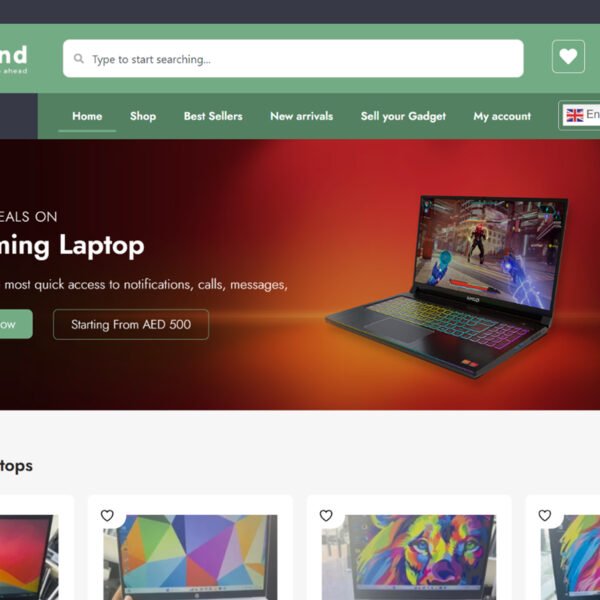Open the wishlist heart icon in header
The height and width of the screenshot is (600, 600).
click(568, 57)
